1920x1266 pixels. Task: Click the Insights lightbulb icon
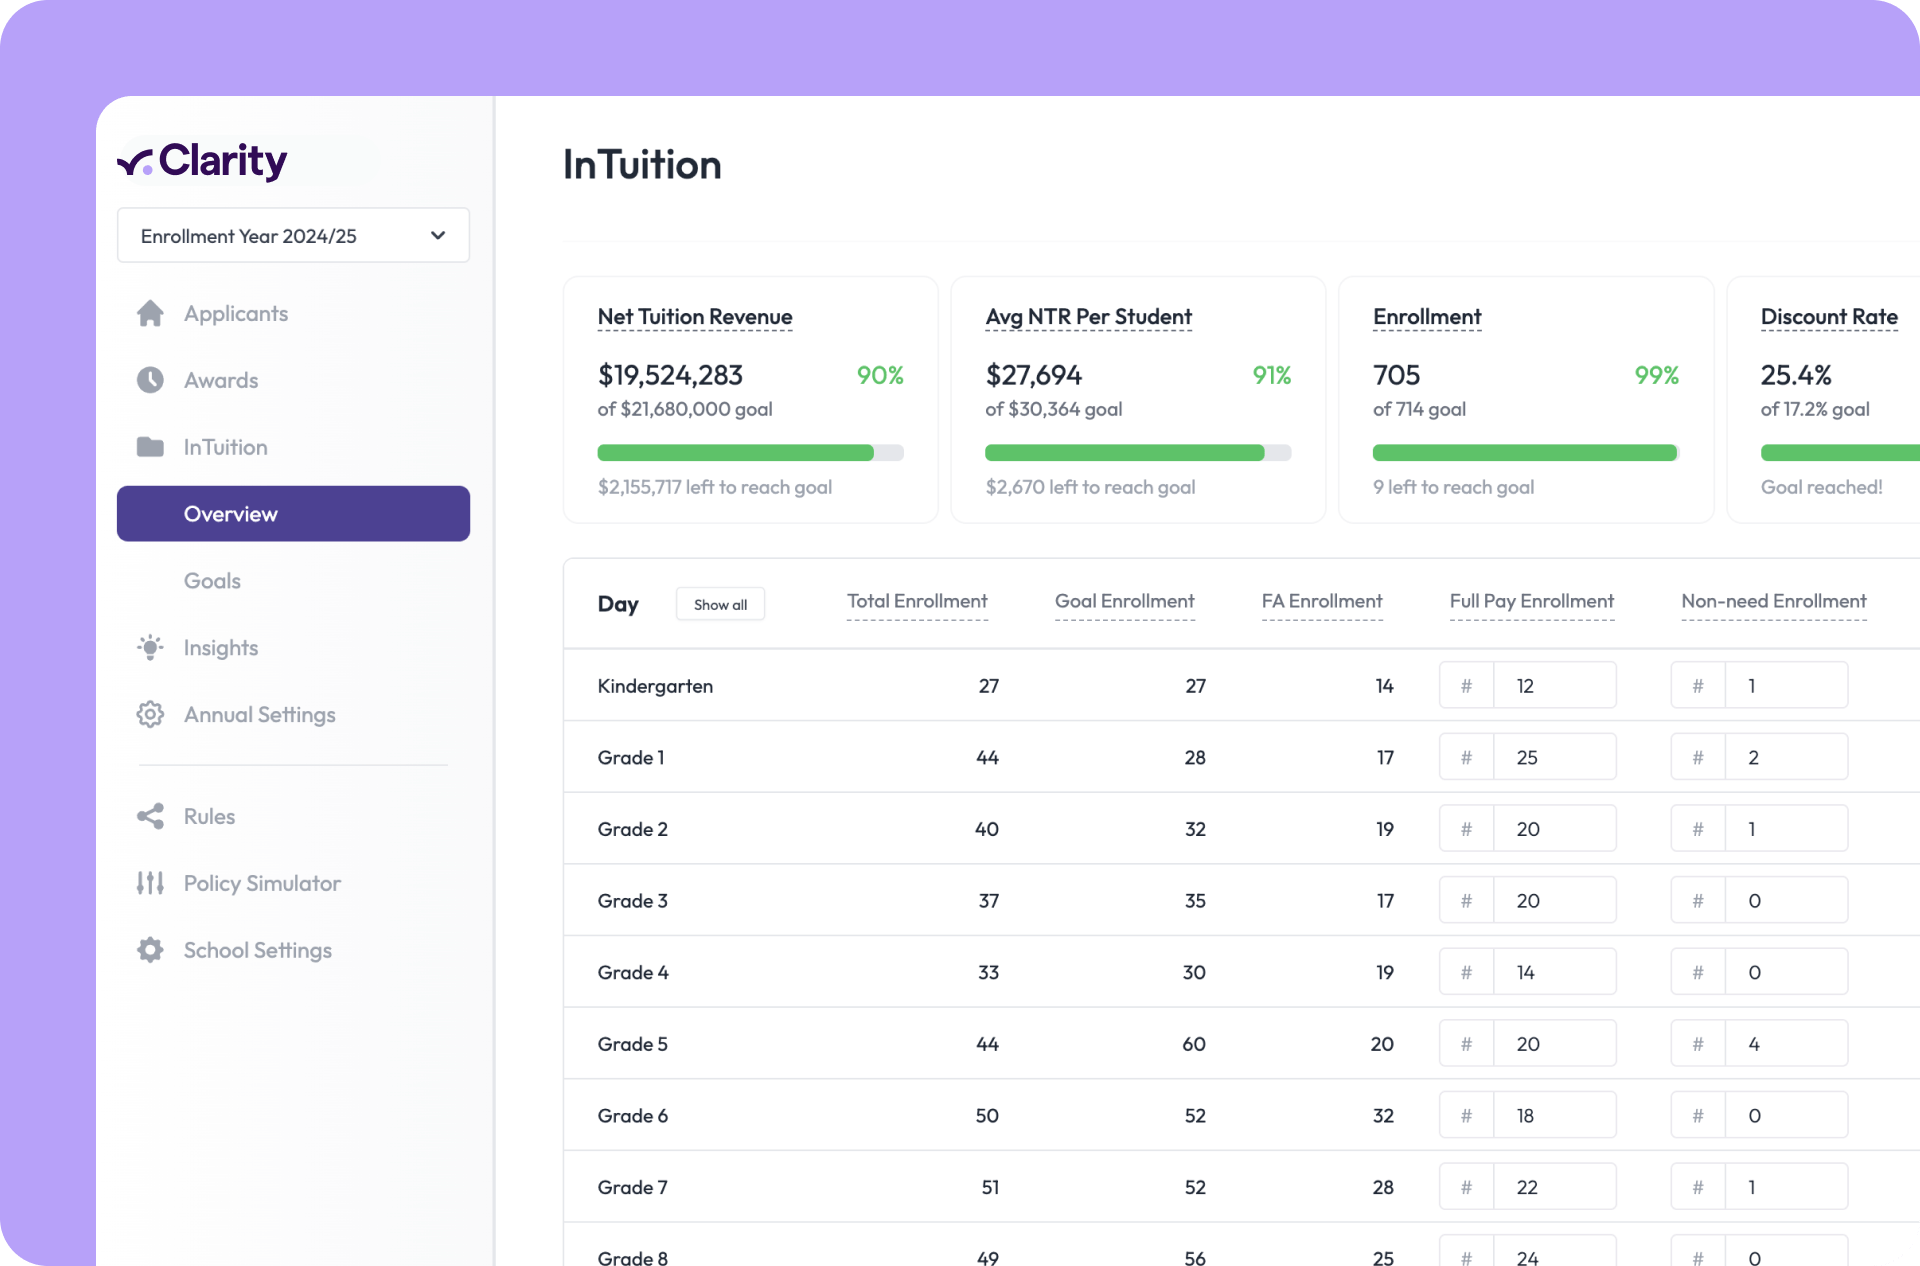coord(150,648)
